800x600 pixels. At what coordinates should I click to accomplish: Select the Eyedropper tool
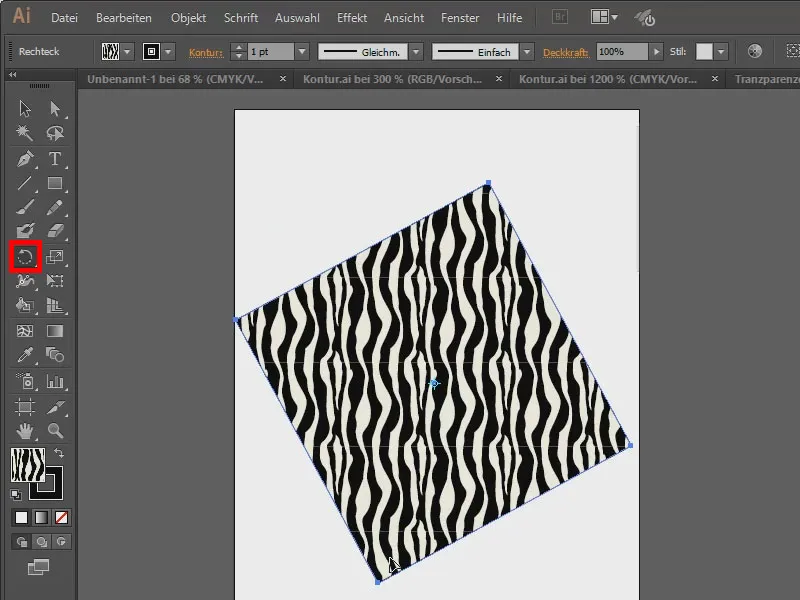click(24, 355)
